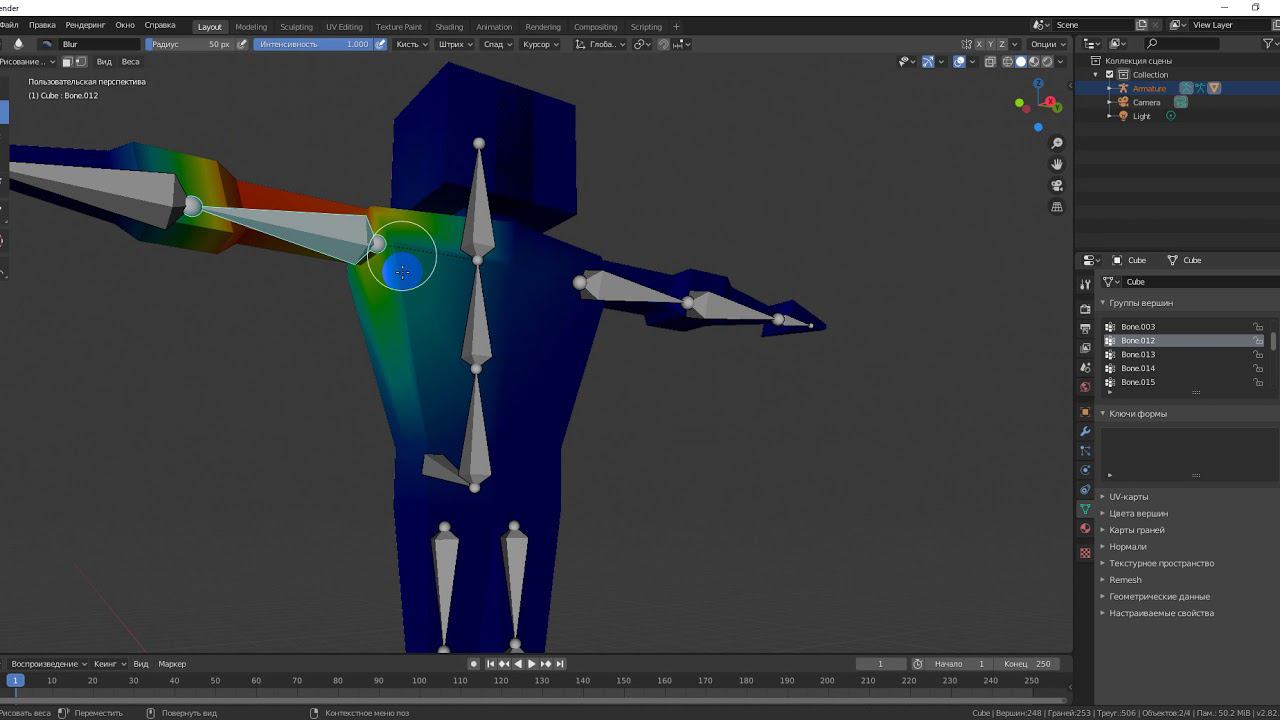
Task: Toggle the lock on the Bone.012 vertex group
Action: pos(1258,341)
